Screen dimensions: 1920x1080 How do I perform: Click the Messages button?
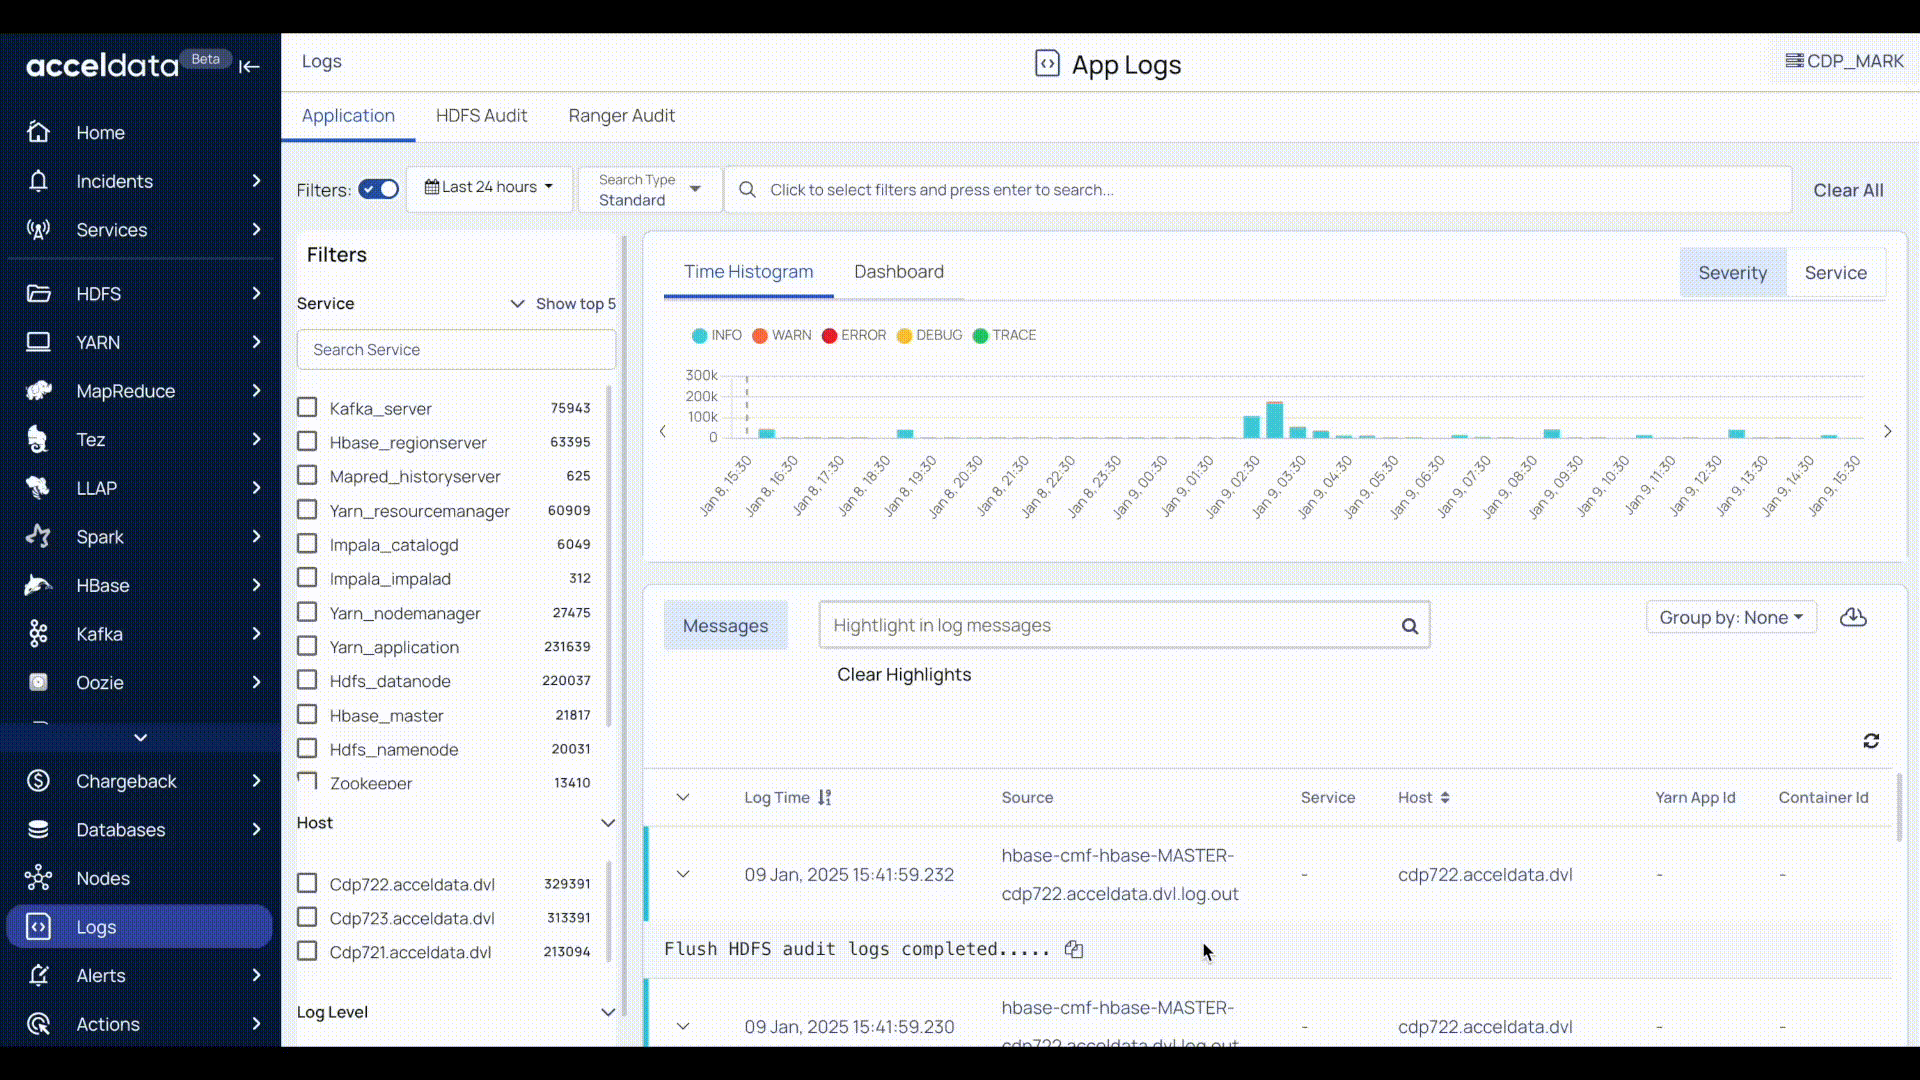(726, 626)
